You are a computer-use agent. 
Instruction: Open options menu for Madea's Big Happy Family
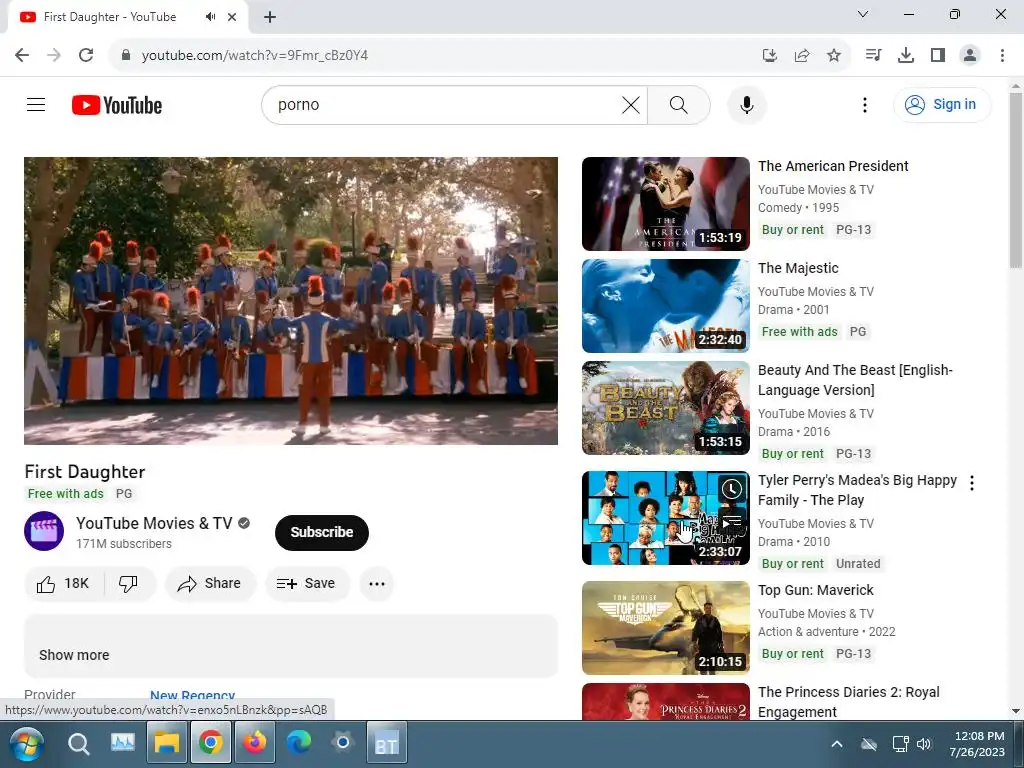(972, 483)
